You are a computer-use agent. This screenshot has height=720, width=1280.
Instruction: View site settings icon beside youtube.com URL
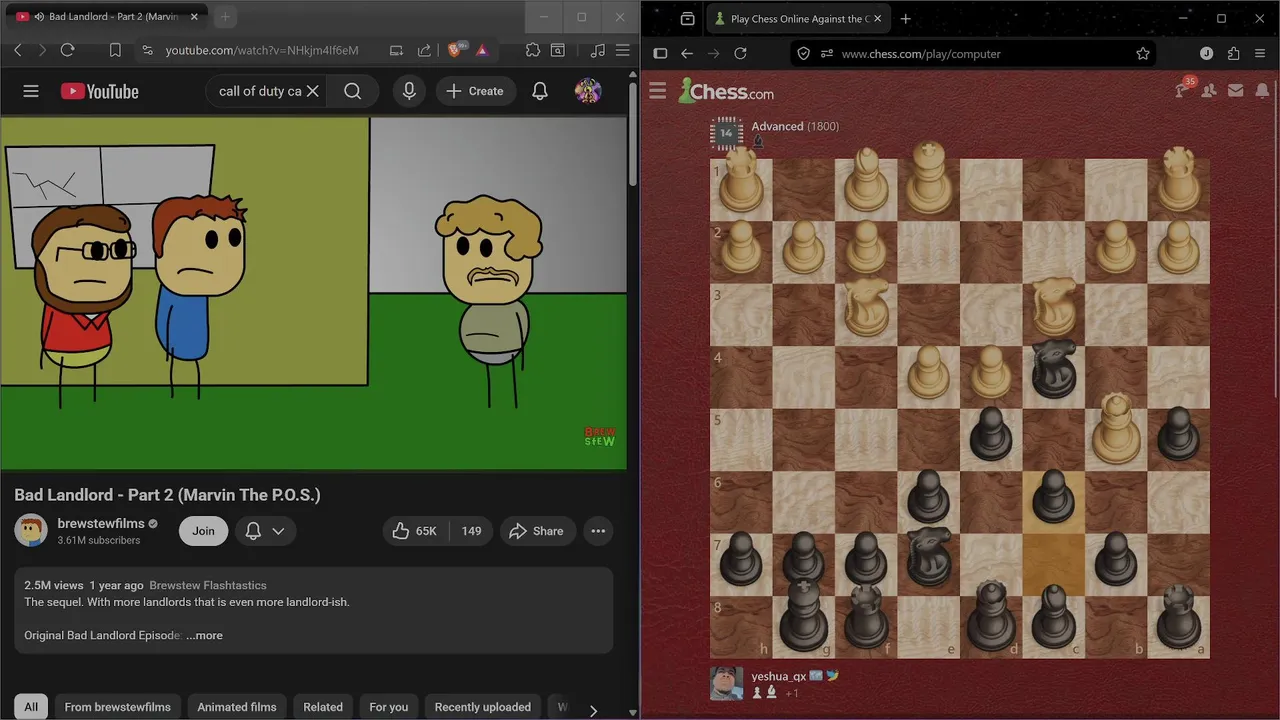(147, 50)
